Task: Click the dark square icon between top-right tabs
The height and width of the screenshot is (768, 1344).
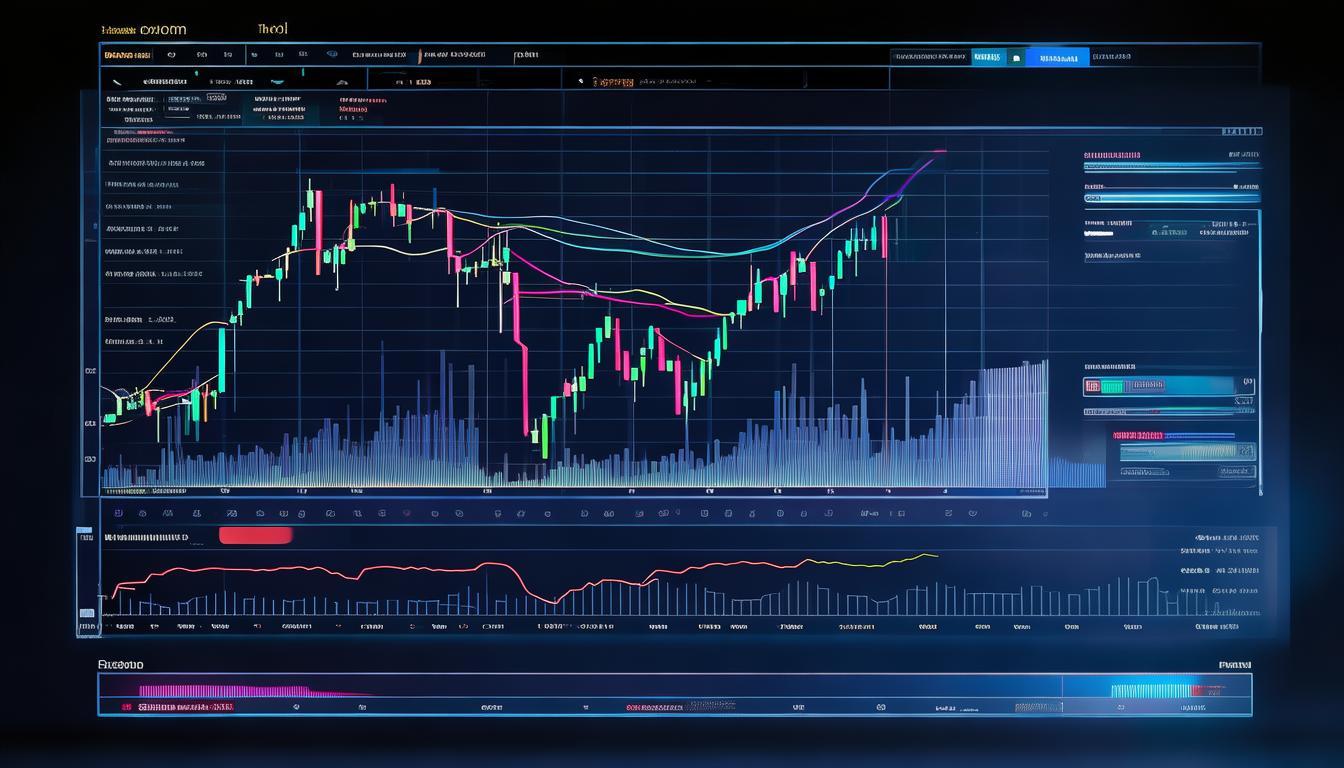Action: (1017, 58)
